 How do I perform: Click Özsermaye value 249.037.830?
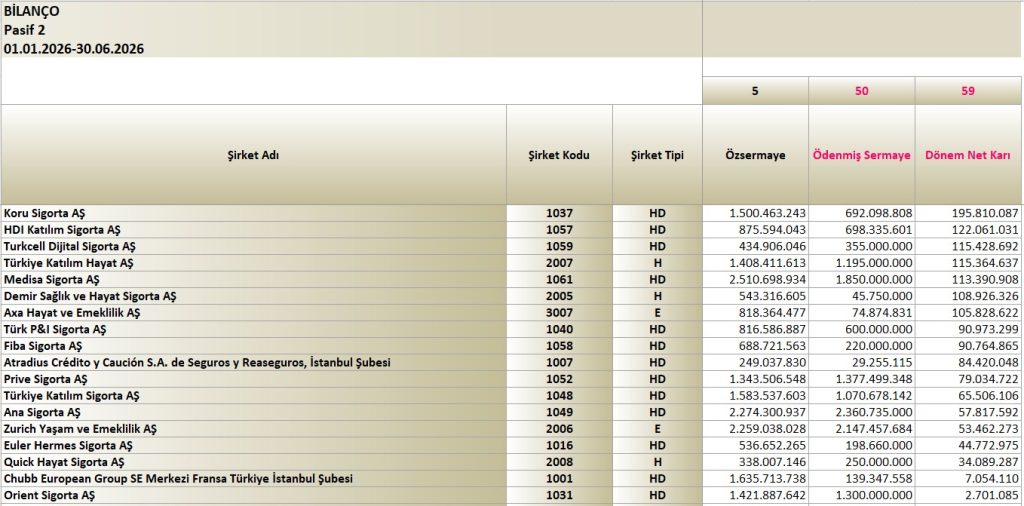[x=756, y=362]
